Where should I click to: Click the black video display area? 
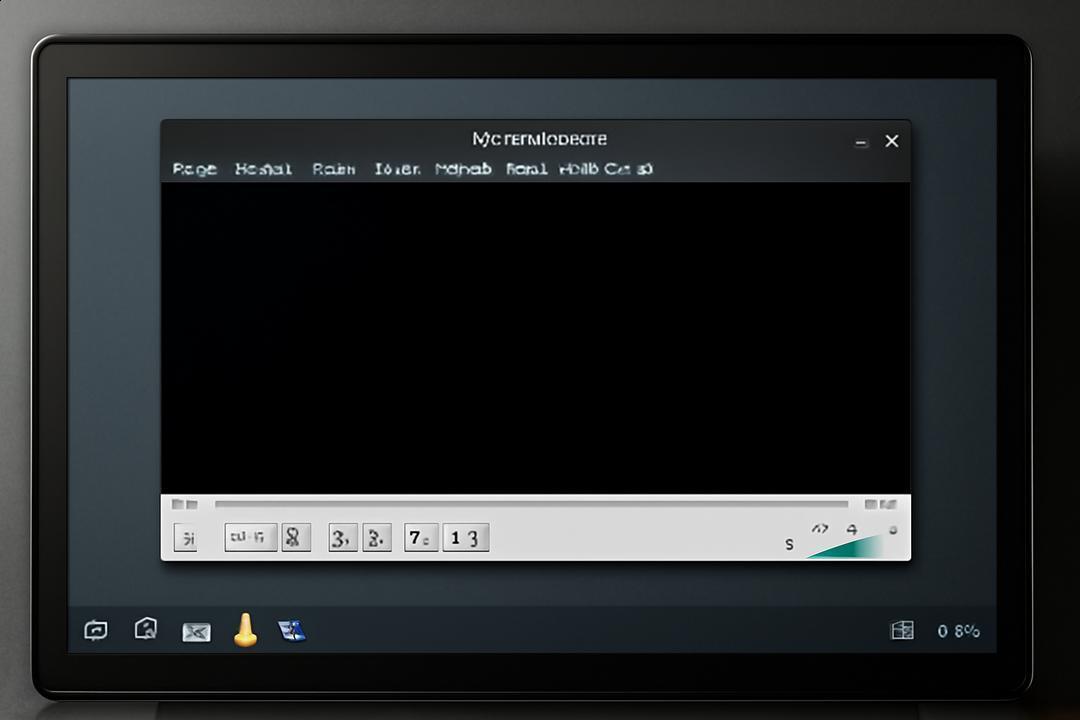click(535, 338)
